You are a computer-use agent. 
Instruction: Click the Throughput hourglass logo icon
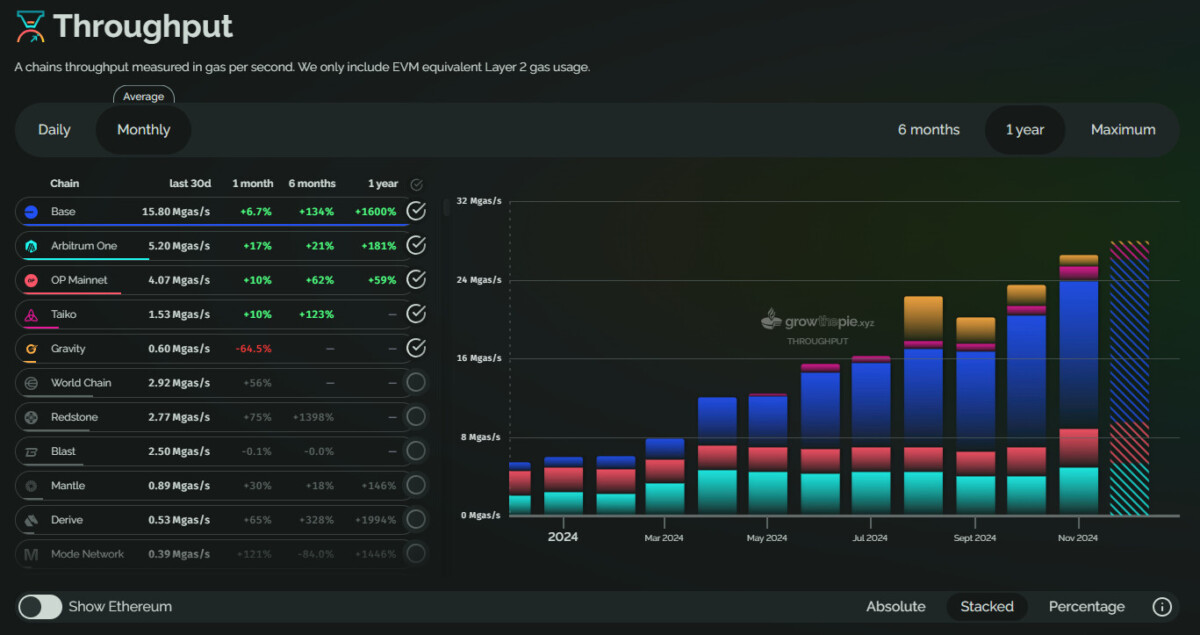[31, 27]
